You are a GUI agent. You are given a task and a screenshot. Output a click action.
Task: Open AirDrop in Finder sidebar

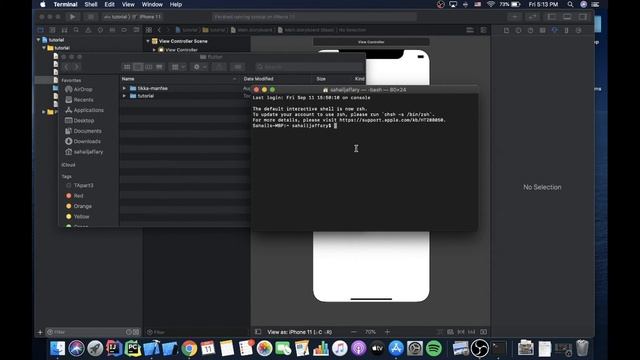(x=83, y=89)
